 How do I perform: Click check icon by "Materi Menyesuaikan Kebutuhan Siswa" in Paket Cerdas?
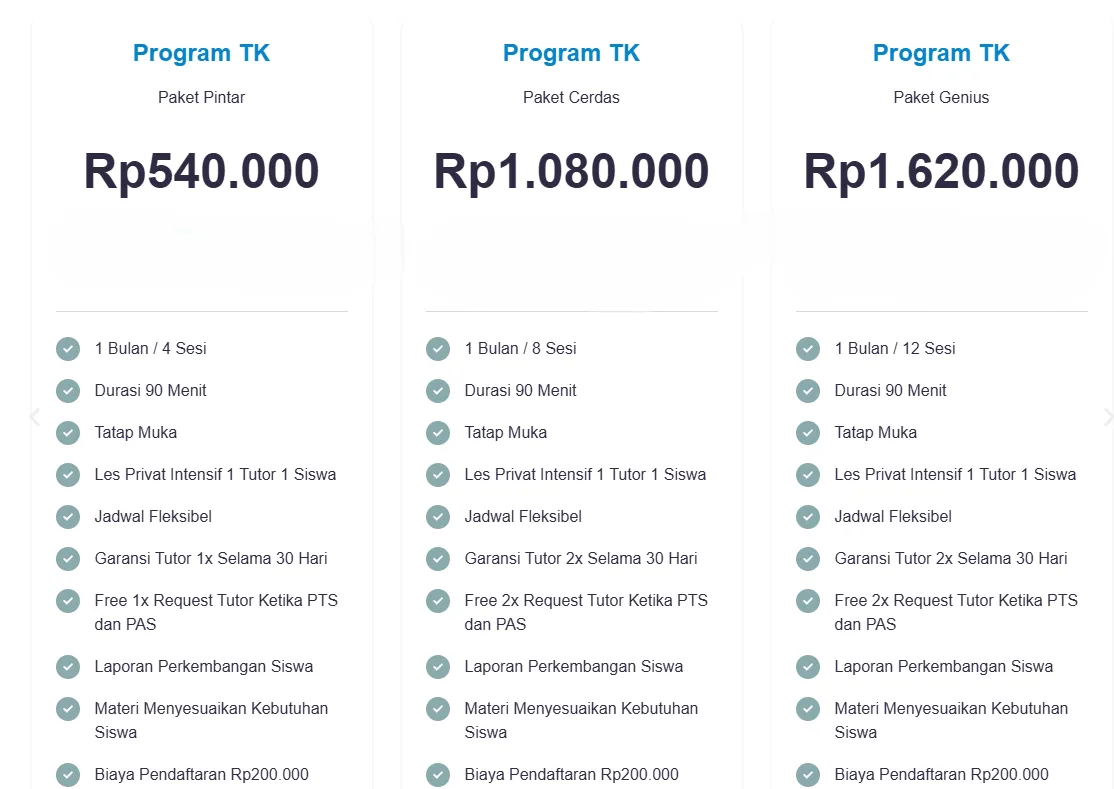coord(438,709)
